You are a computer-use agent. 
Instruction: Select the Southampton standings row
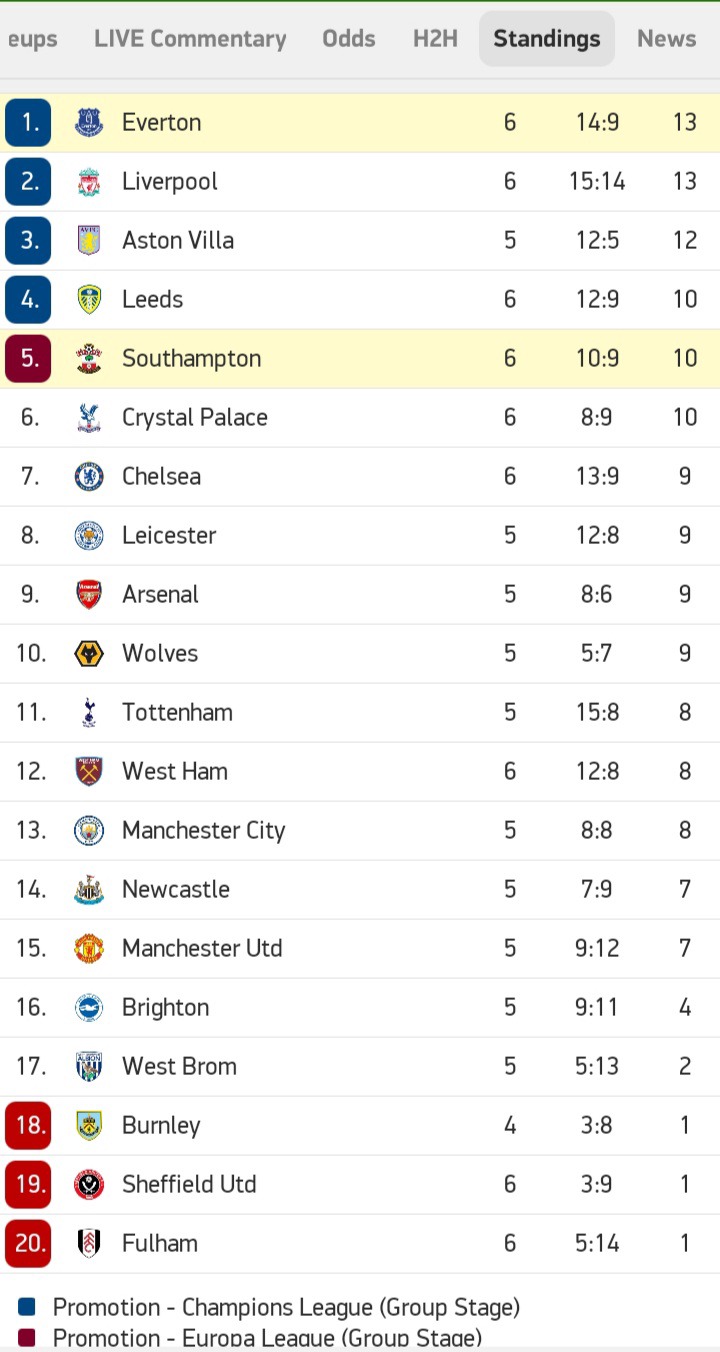pyautogui.click(x=360, y=359)
